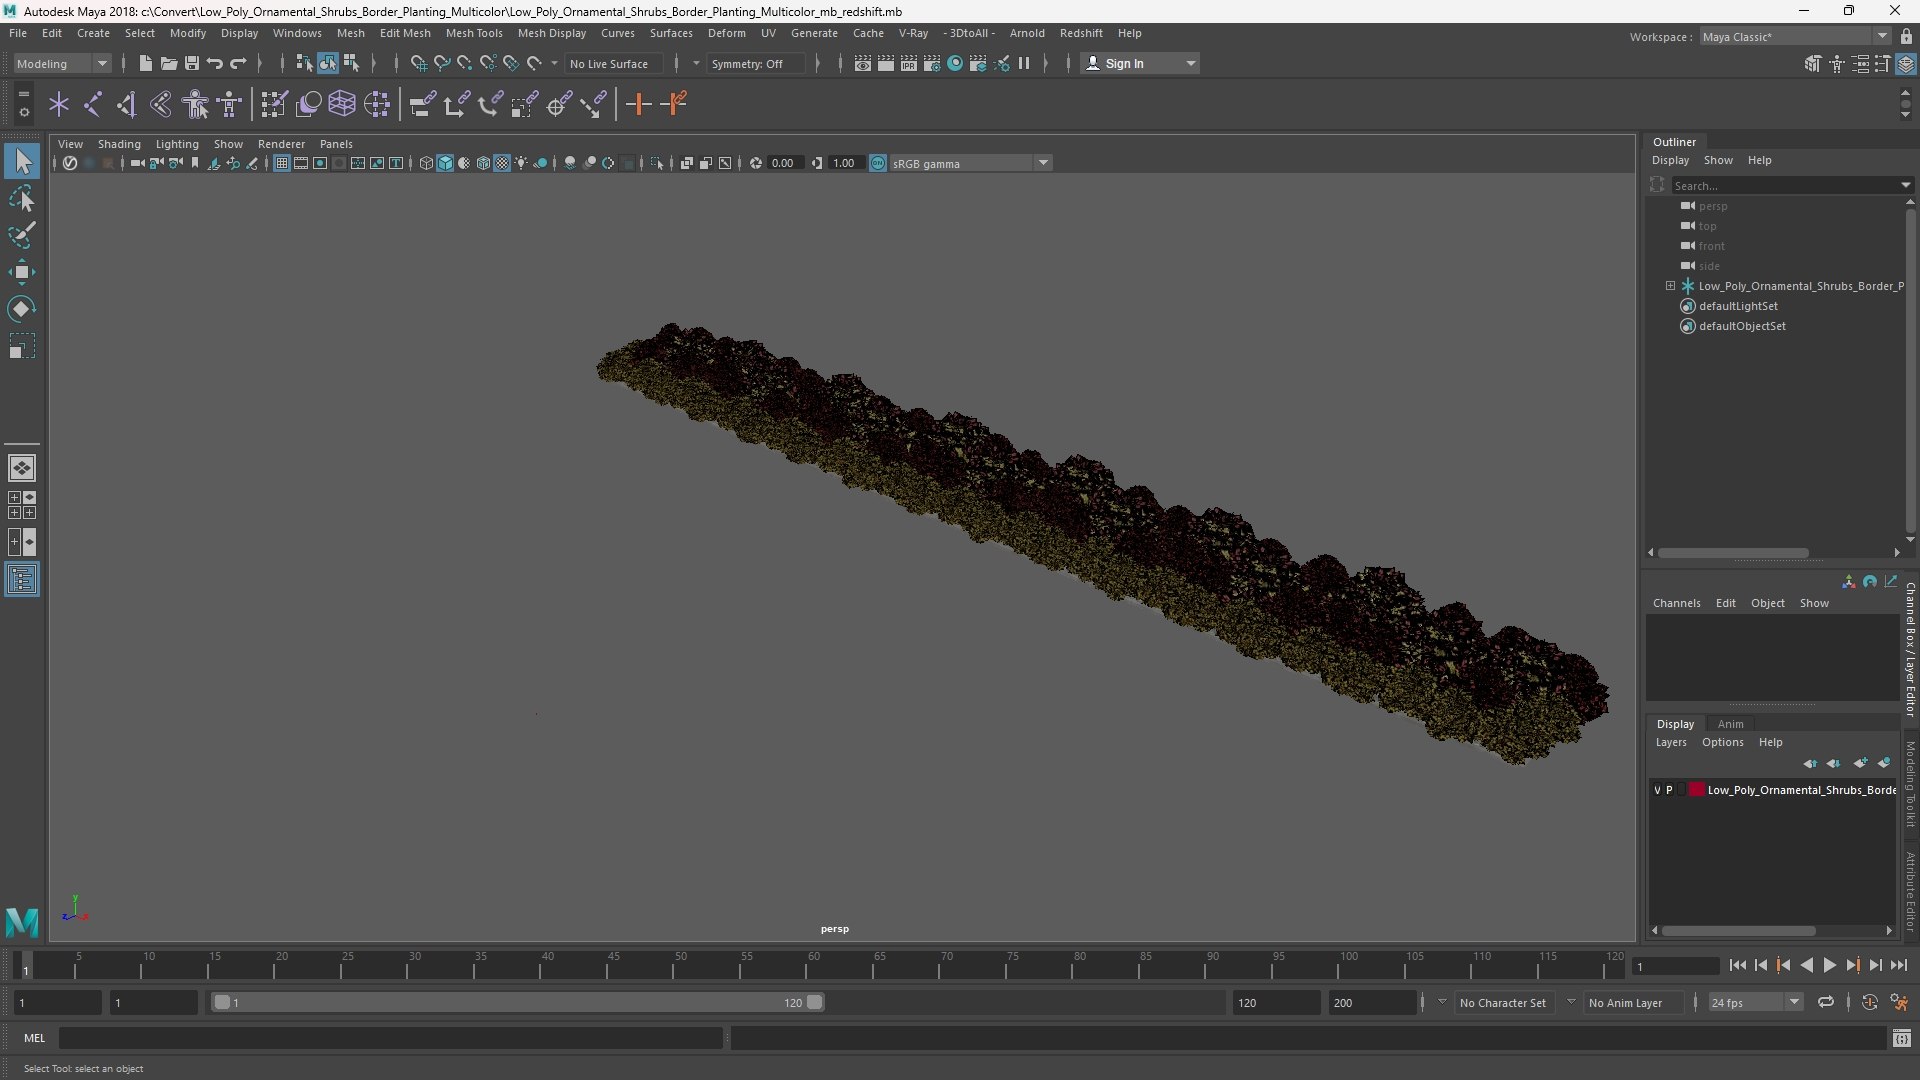The height and width of the screenshot is (1080, 1920).
Task: Toggle P playback of Low_Poly layer
Action: (x=1669, y=790)
